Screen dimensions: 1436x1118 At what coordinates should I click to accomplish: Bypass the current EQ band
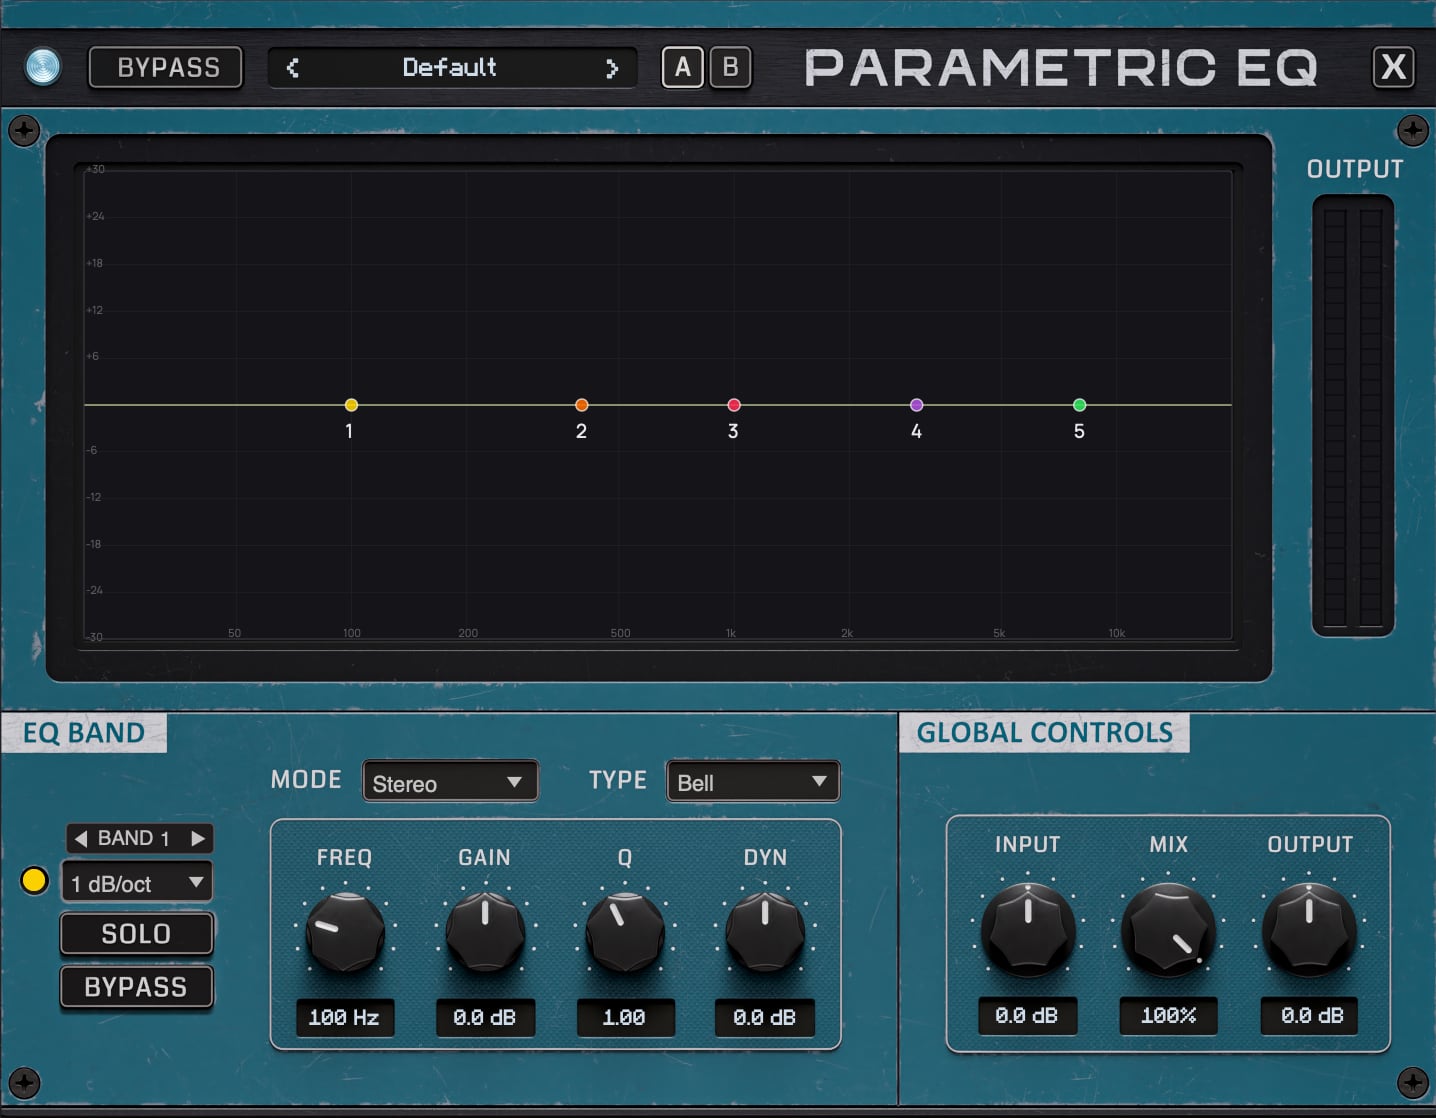tap(137, 987)
